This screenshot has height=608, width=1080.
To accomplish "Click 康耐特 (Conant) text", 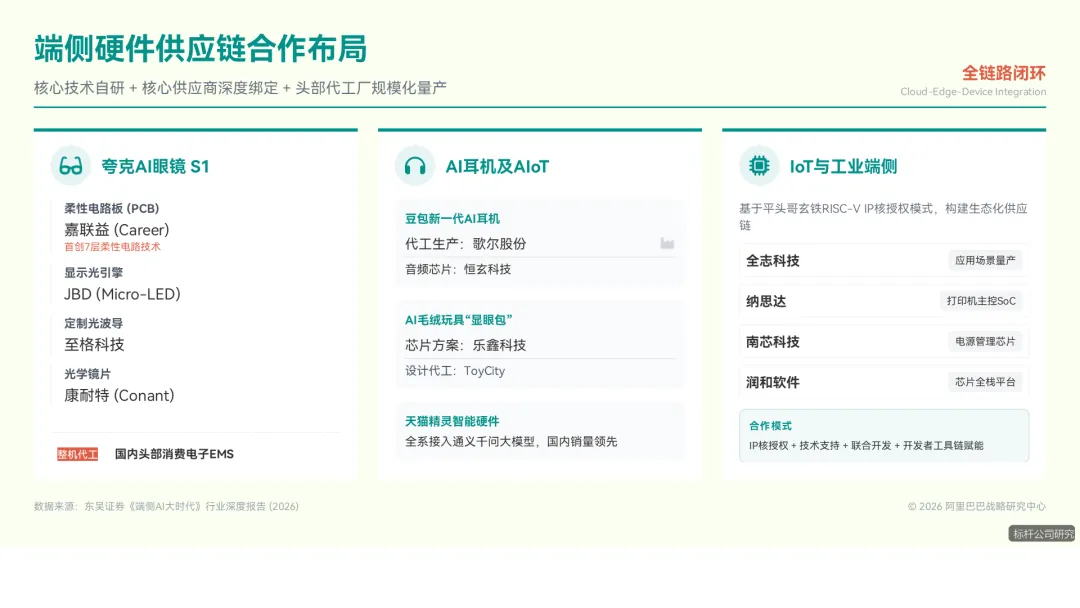I will tap(119, 396).
